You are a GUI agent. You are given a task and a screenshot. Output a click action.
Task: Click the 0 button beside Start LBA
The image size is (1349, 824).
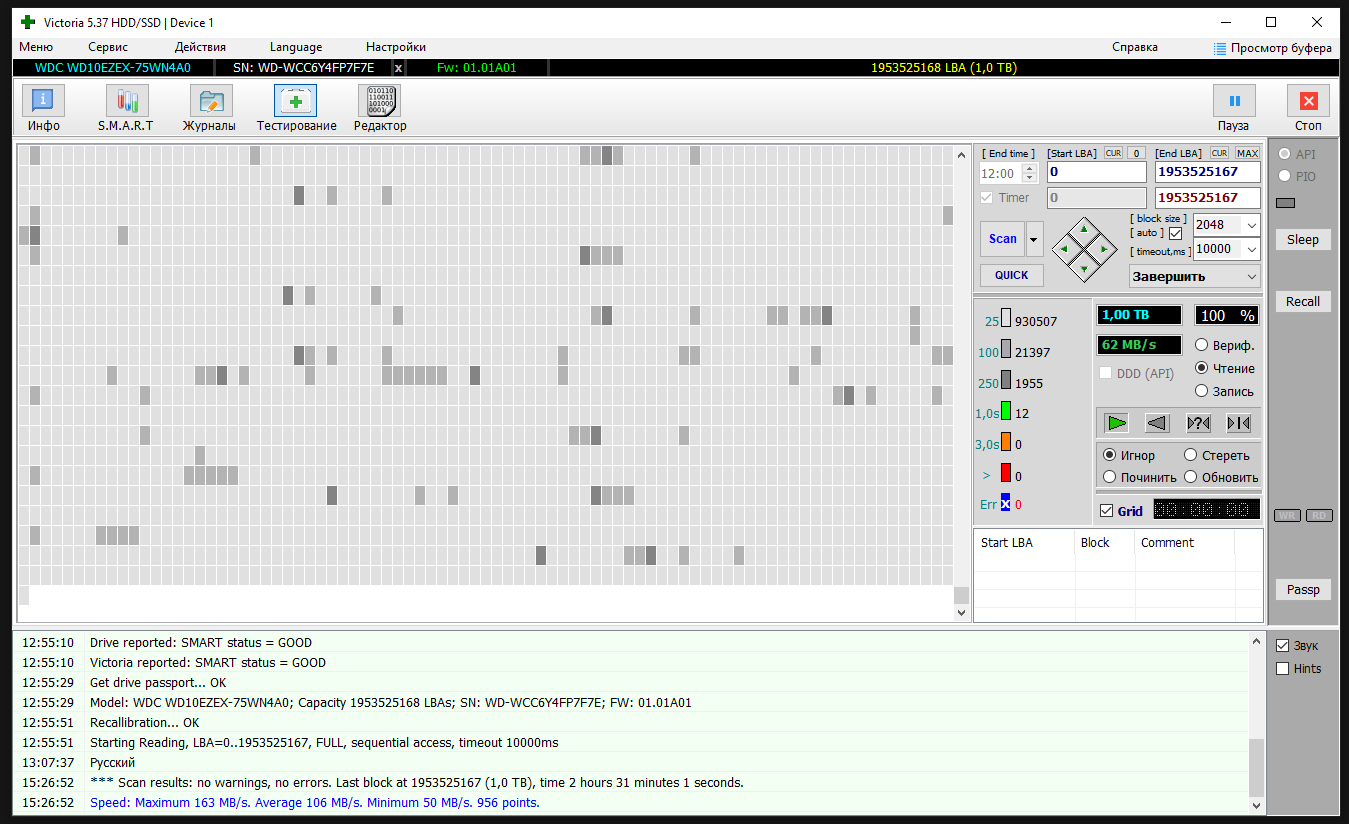[1136, 154]
